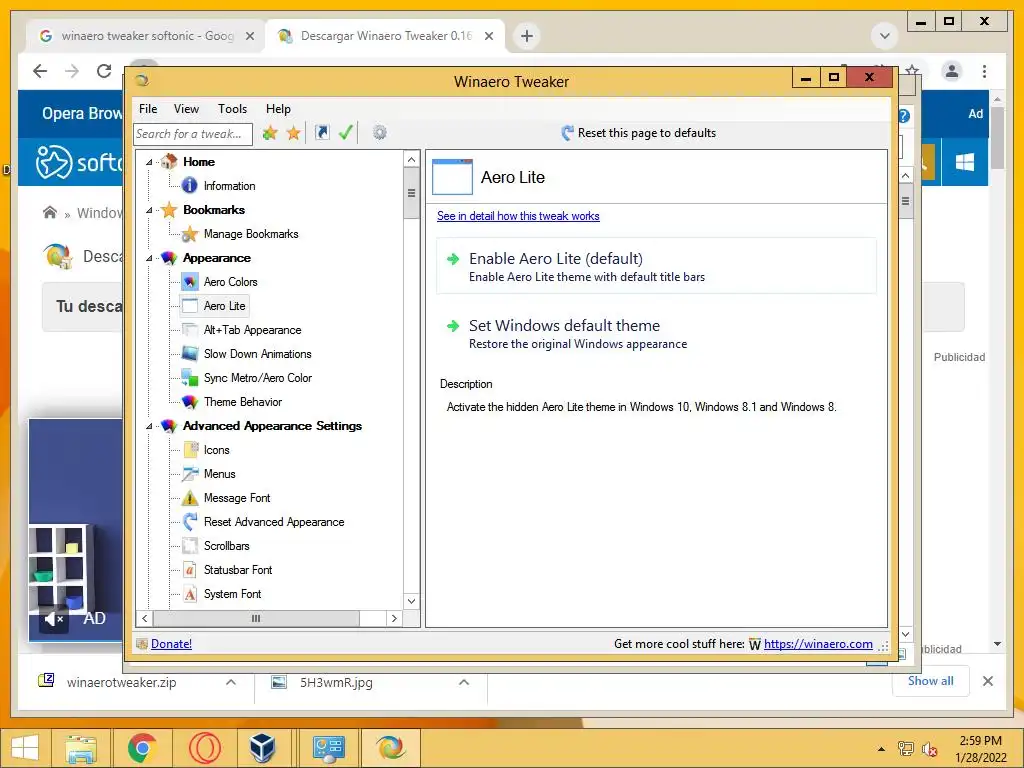Click the Reset this page icon

[x=567, y=133]
